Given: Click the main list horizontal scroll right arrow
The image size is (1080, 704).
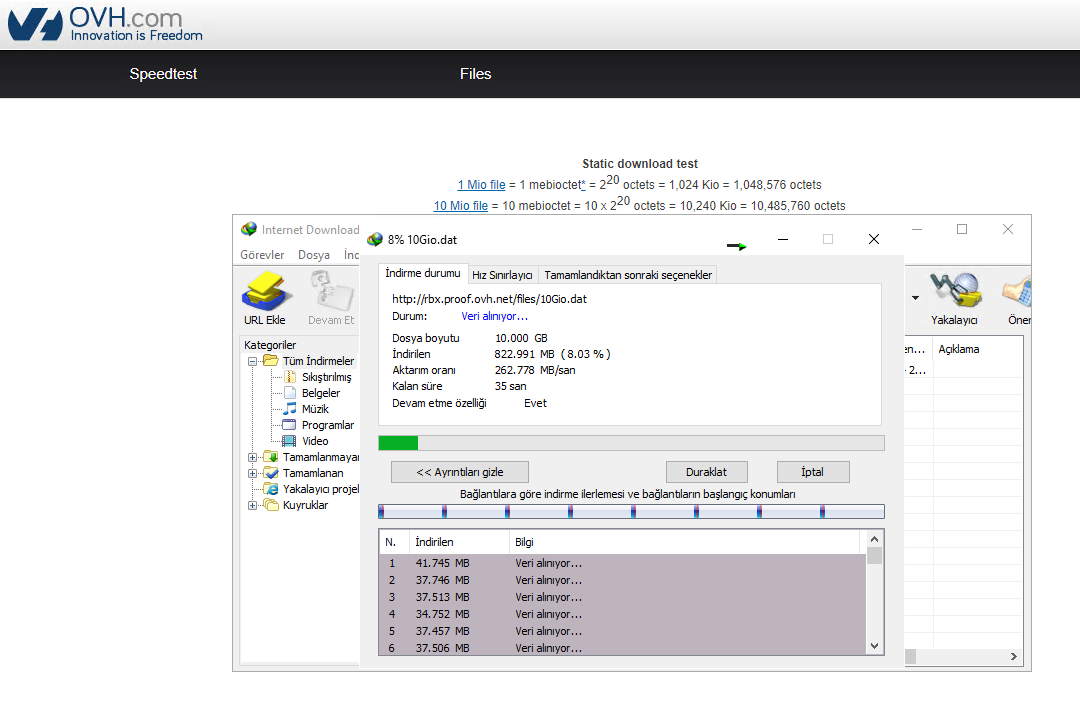Looking at the screenshot, I should coord(1014,656).
